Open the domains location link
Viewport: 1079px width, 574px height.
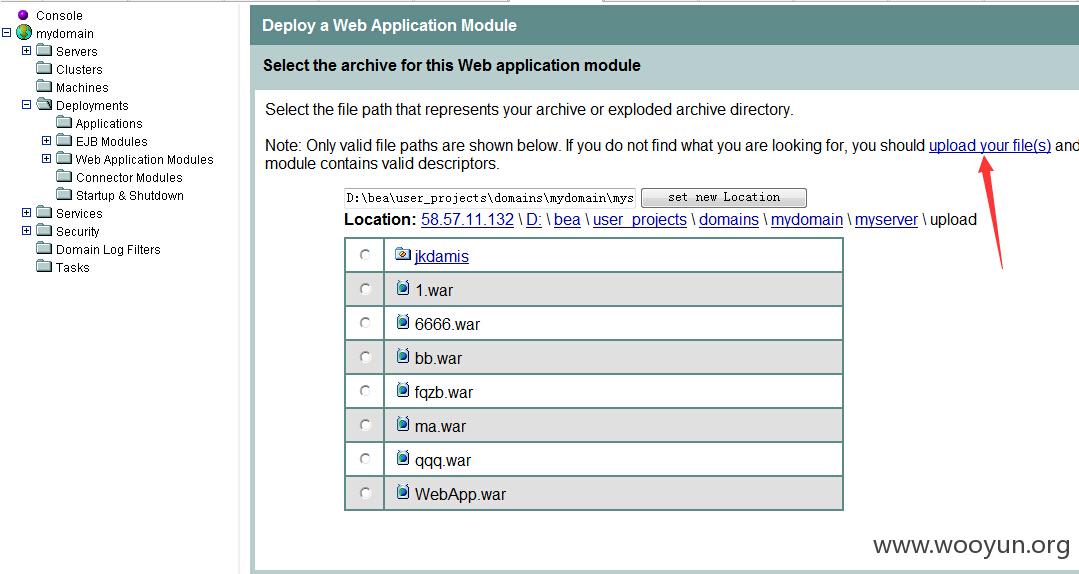729,220
